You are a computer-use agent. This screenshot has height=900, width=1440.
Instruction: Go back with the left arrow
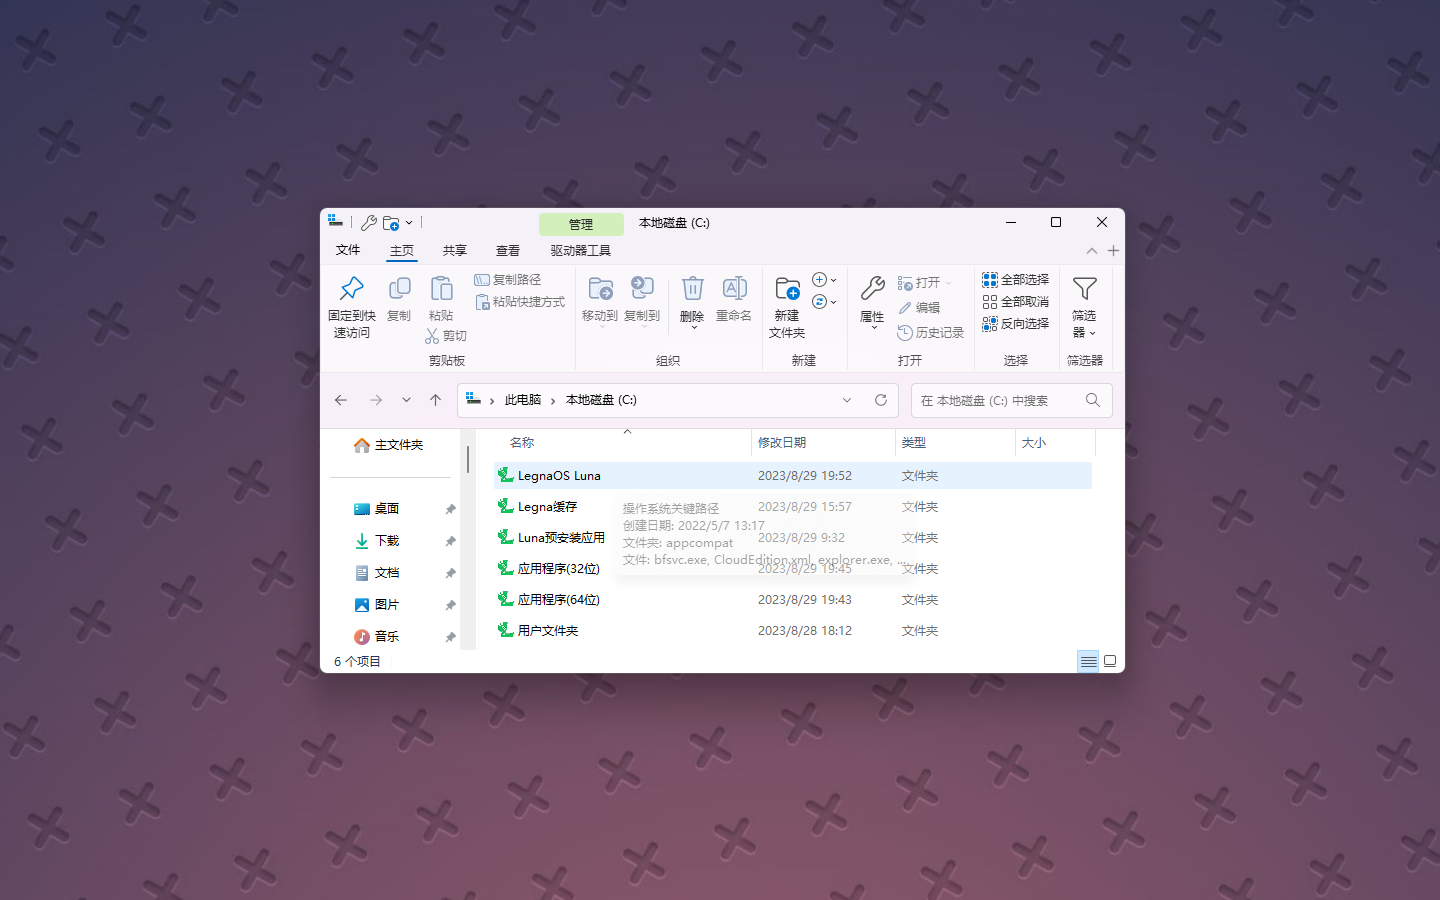pyautogui.click(x=341, y=400)
